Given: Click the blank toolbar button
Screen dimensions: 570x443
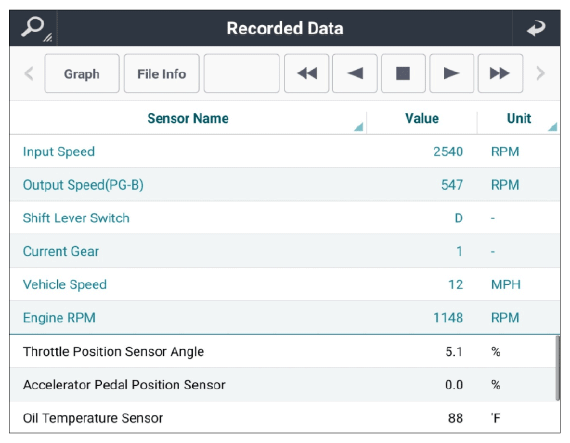Looking at the screenshot, I should 241,73.
